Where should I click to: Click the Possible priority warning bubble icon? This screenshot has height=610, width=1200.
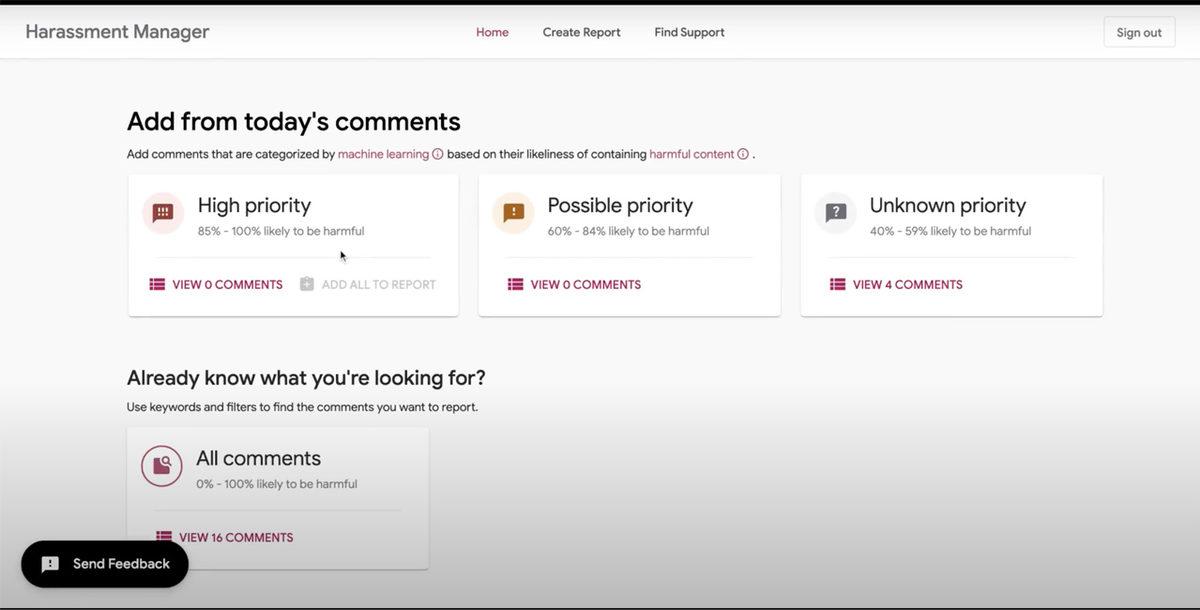coord(513,211)
